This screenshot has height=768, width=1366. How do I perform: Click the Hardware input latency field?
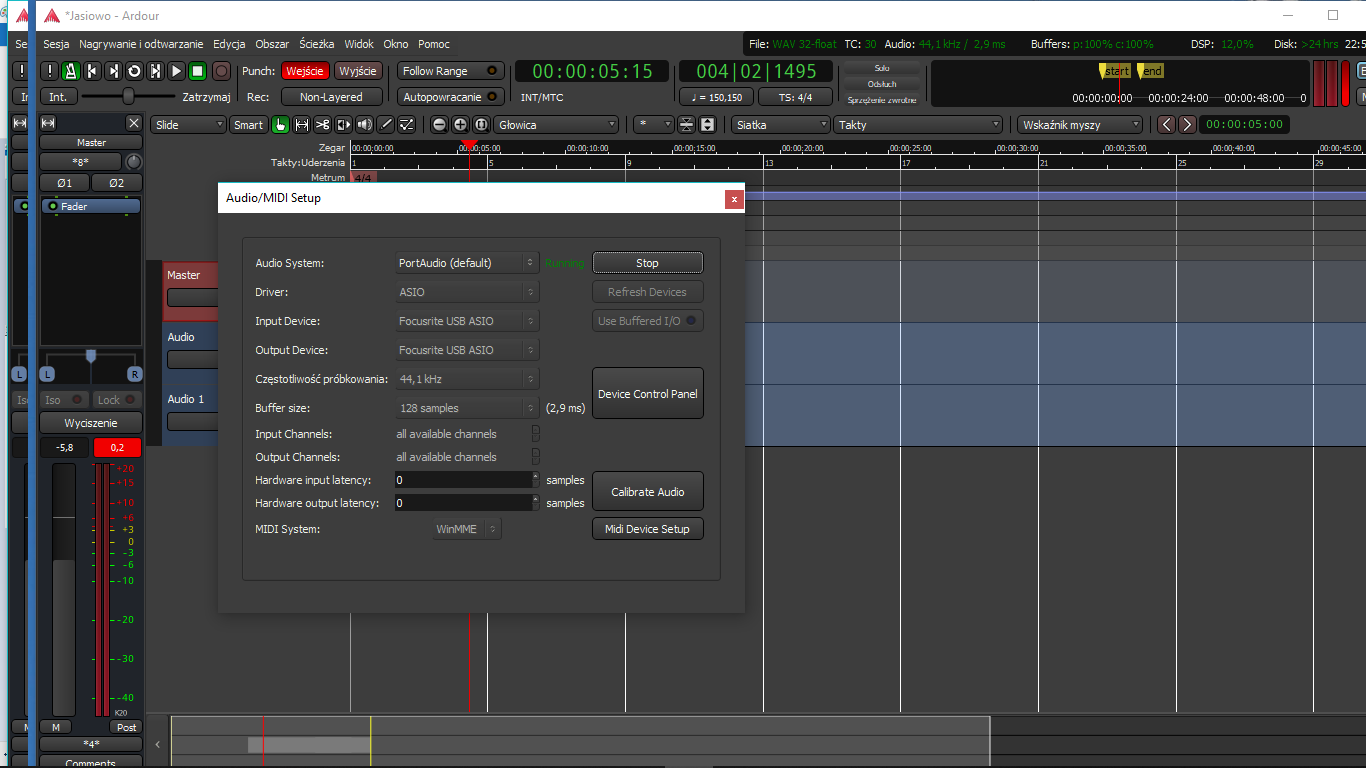[463, 480]
